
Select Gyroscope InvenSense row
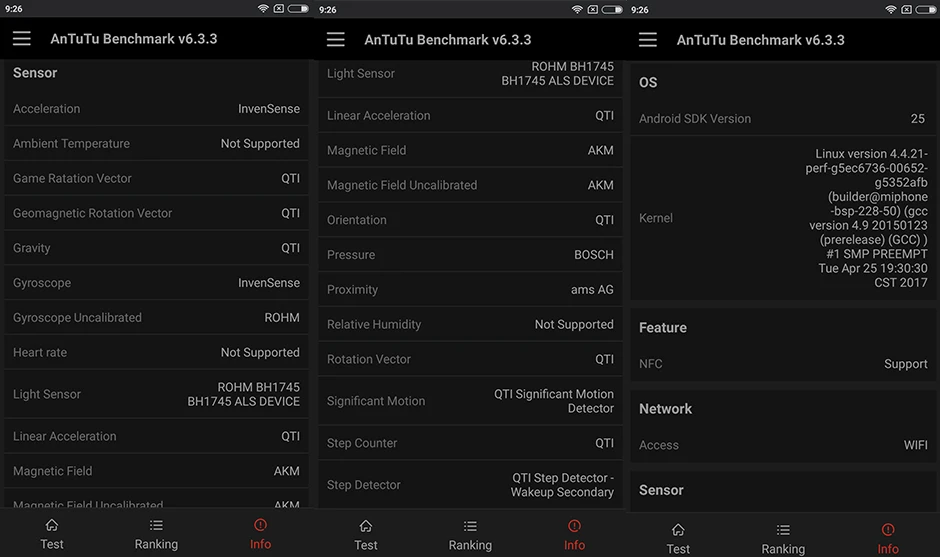pos(156,282)
